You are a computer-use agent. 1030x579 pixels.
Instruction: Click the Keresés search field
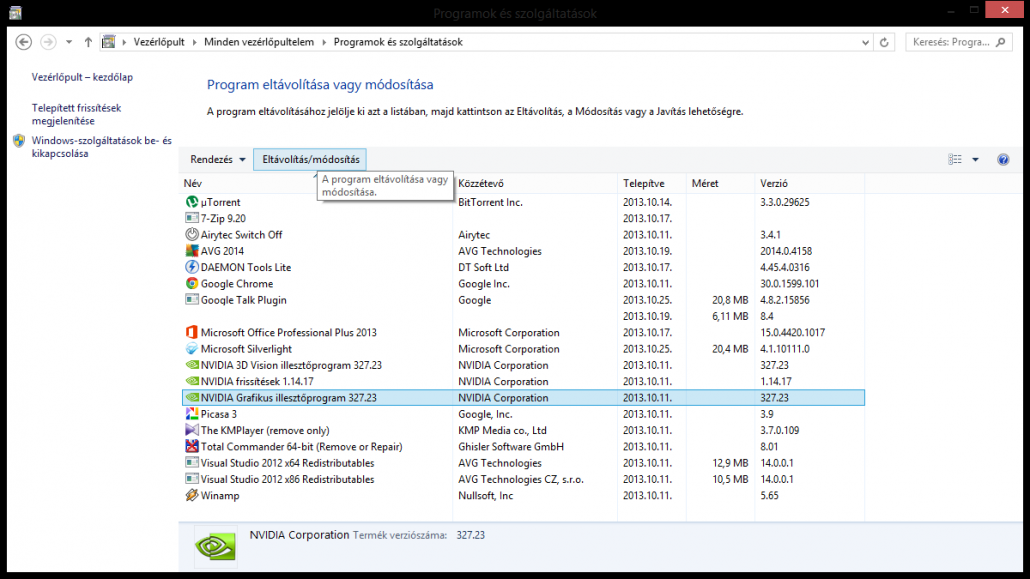pos(958,42)
